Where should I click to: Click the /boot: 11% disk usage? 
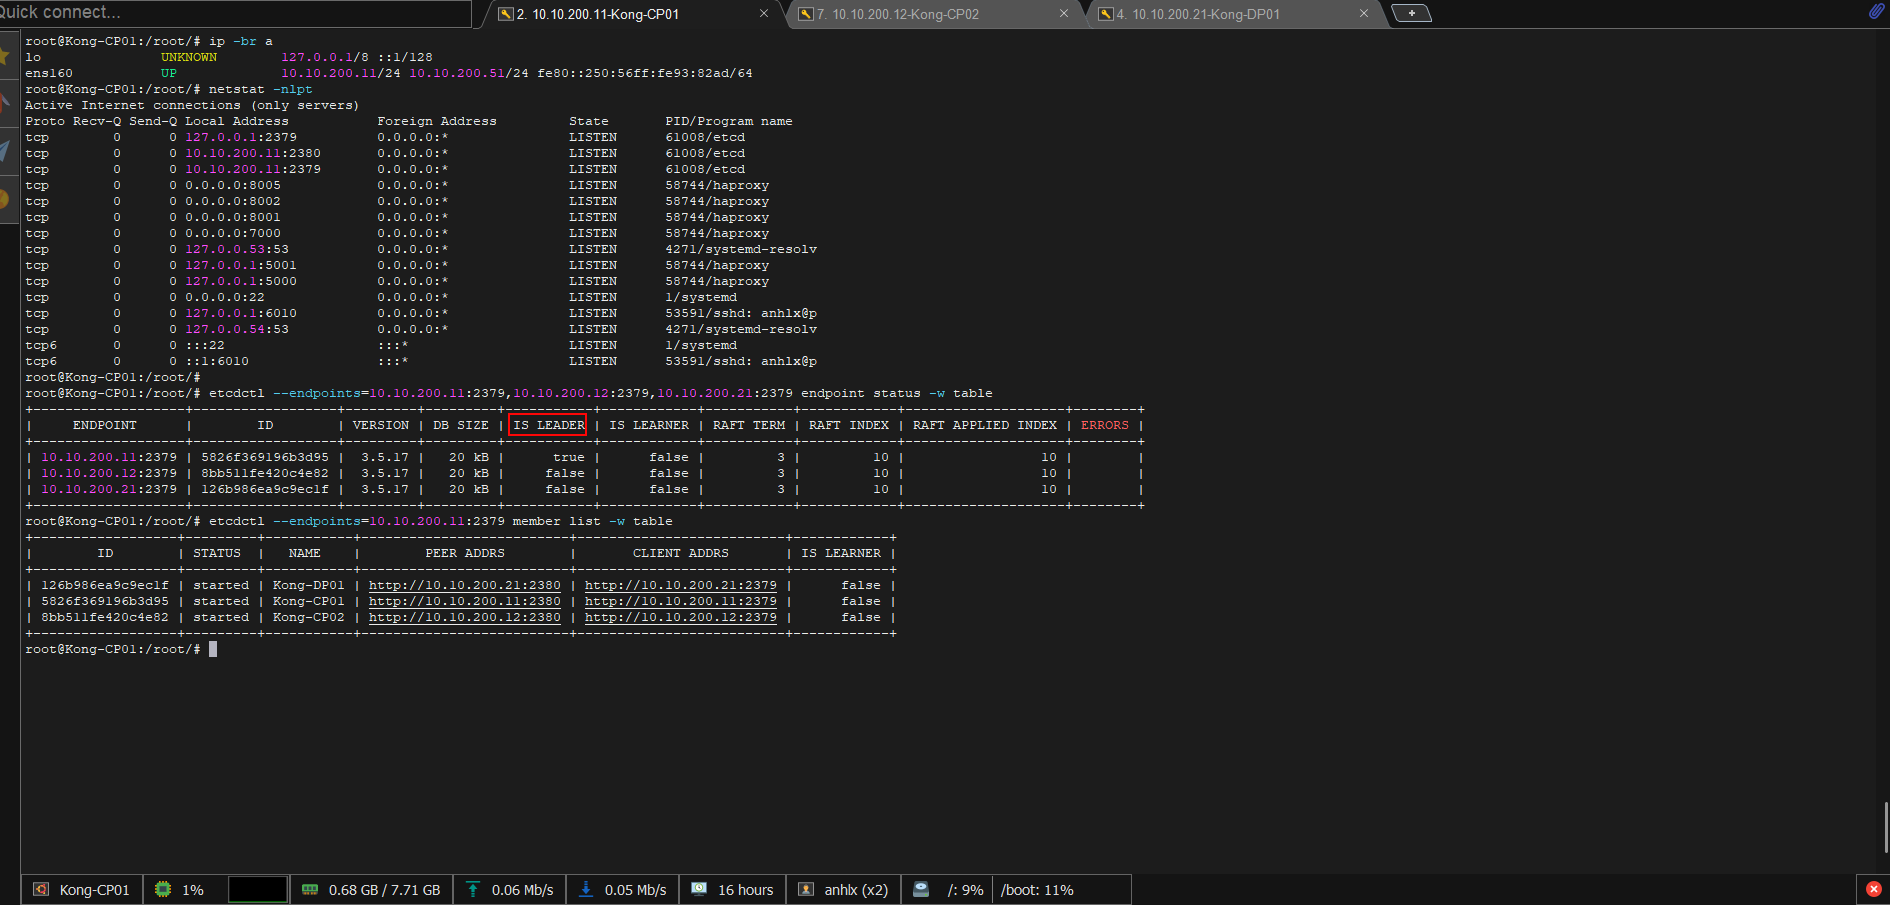coord(1037,890)
